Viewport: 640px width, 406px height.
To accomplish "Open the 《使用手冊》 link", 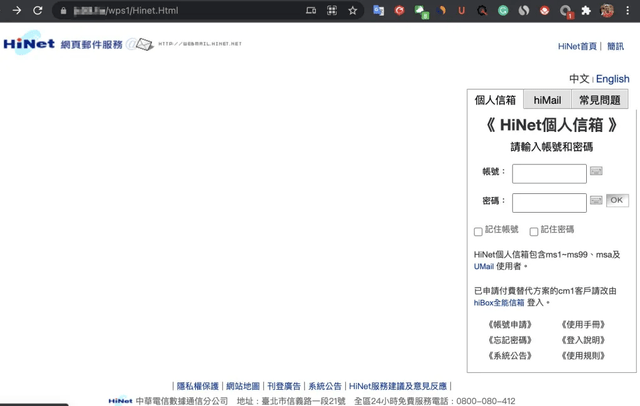I will (x=583, y=325).
